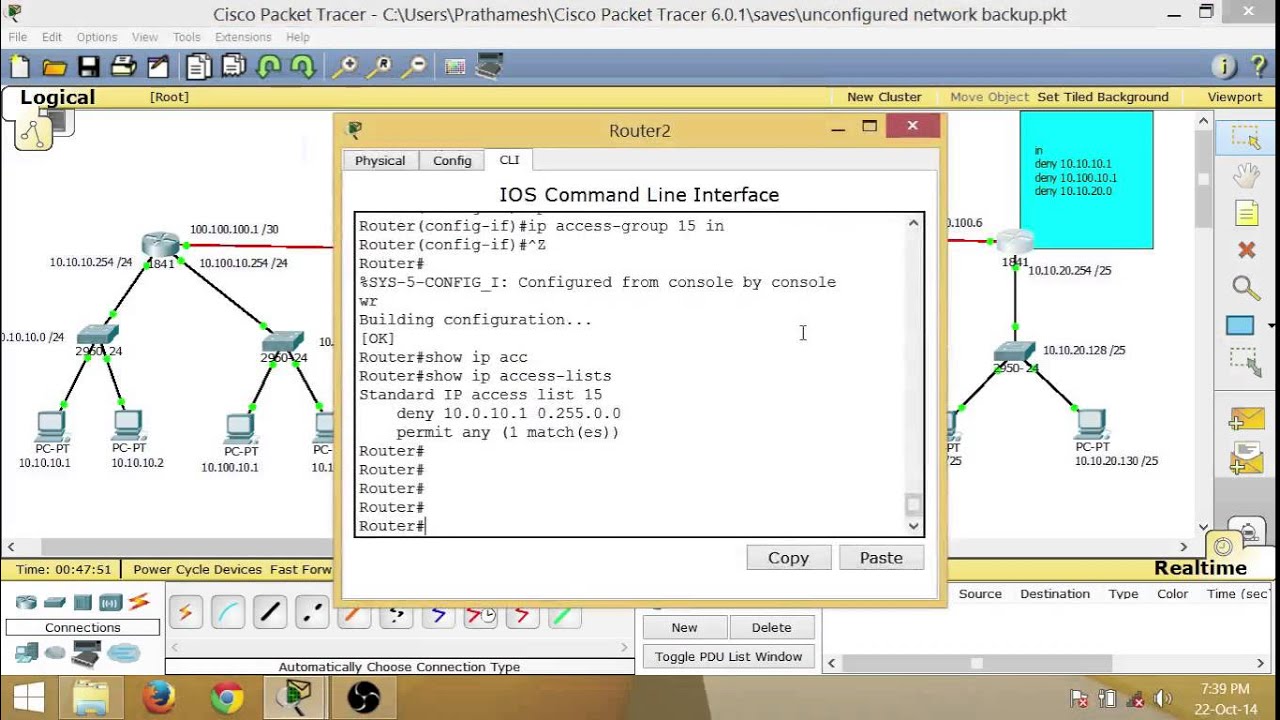Select the CLI tab in Router2
Viewport: 1280px width, 720px height.
509,160
